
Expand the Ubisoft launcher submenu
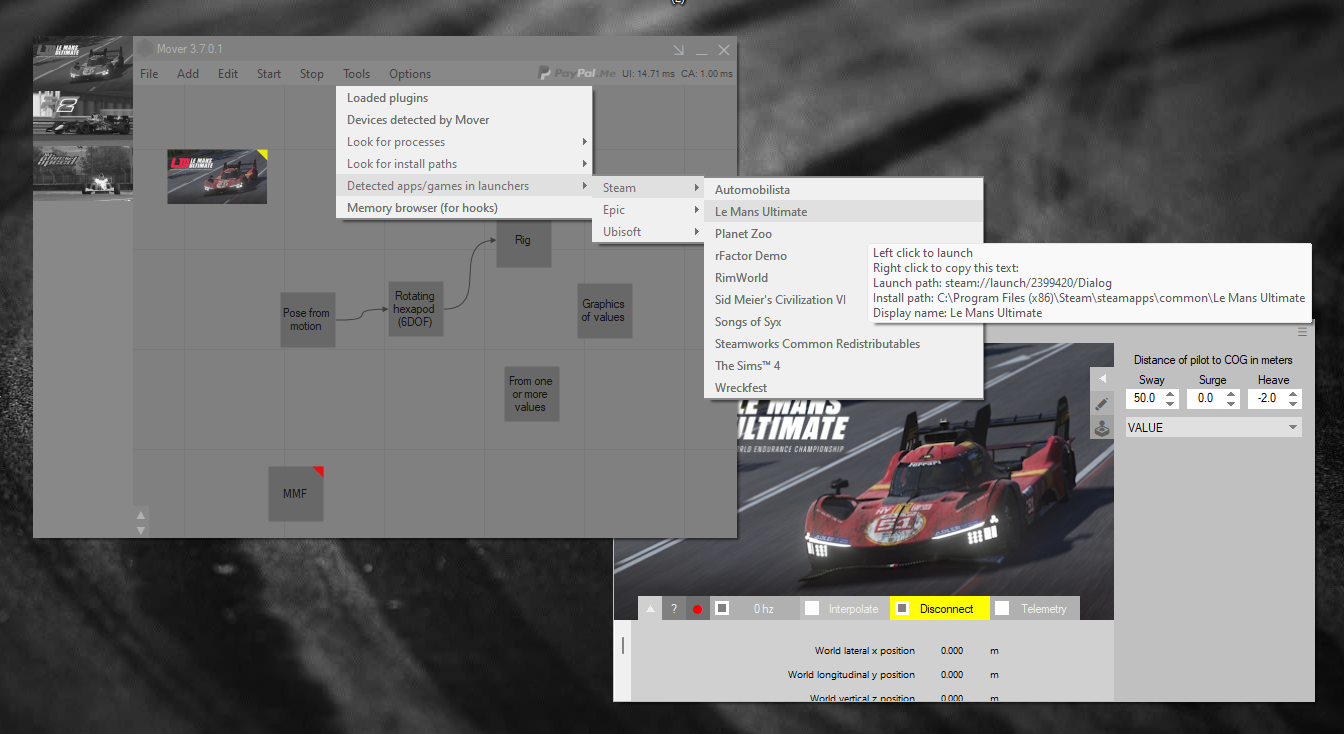click(648, 232)
